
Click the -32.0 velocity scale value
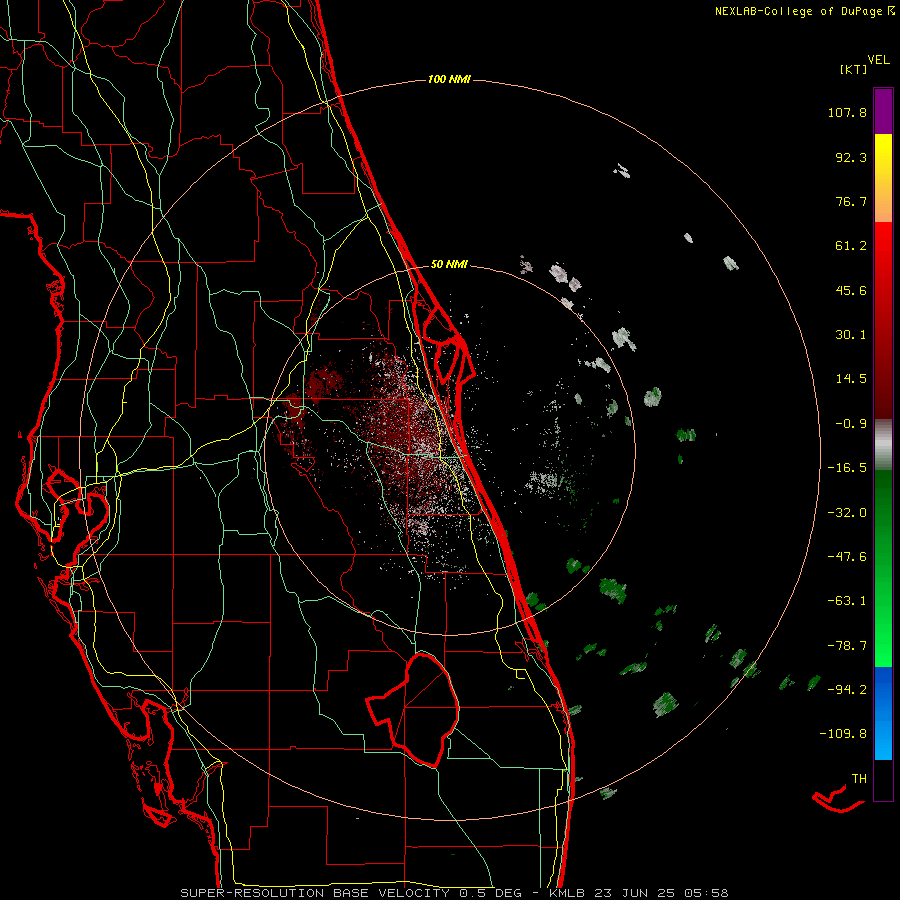847,513
